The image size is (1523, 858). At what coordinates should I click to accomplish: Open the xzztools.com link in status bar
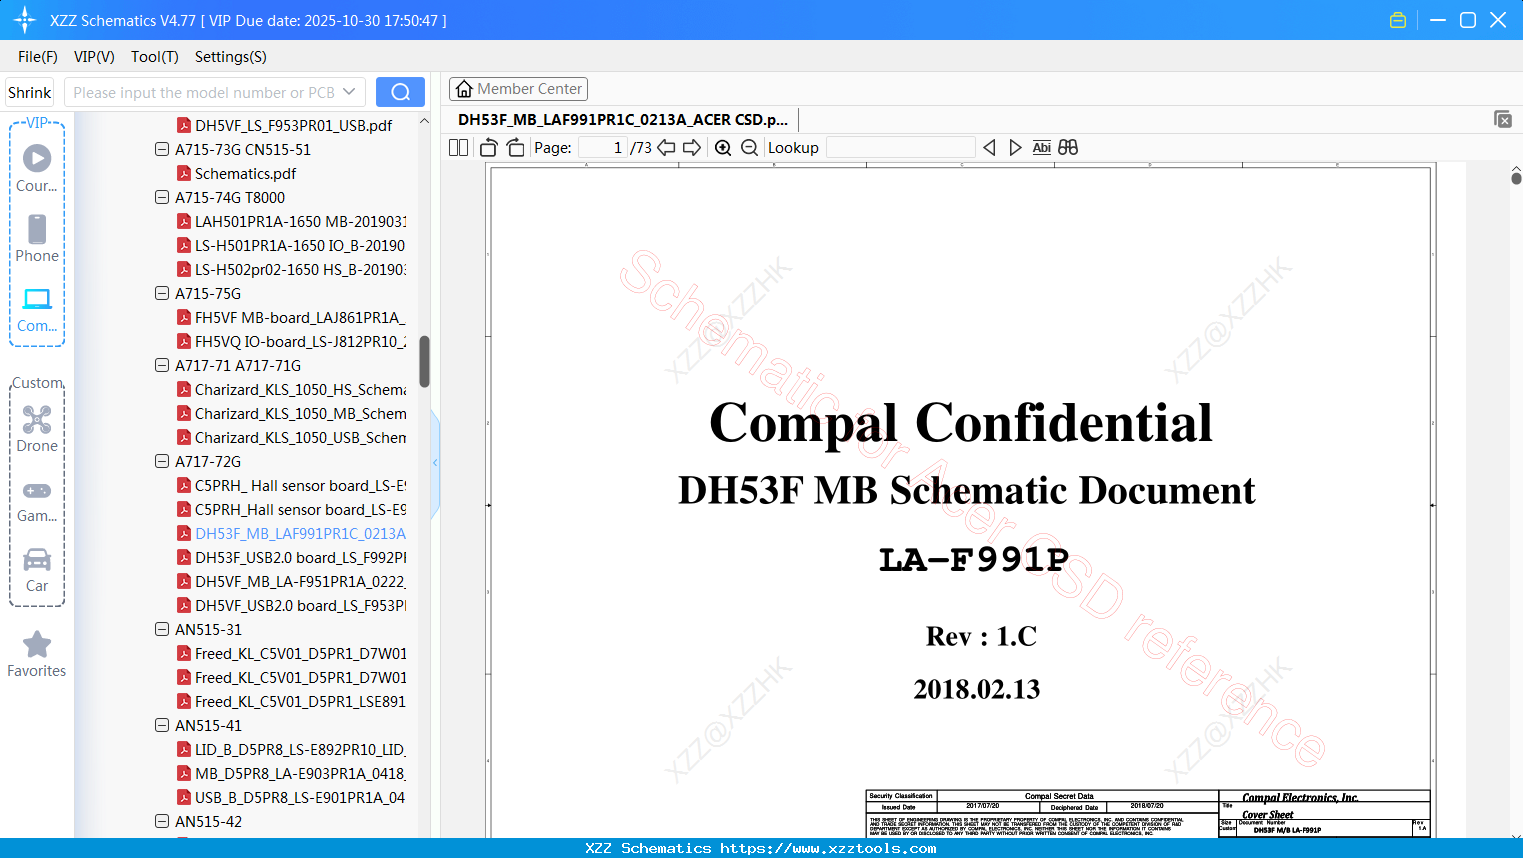[828, 848]
